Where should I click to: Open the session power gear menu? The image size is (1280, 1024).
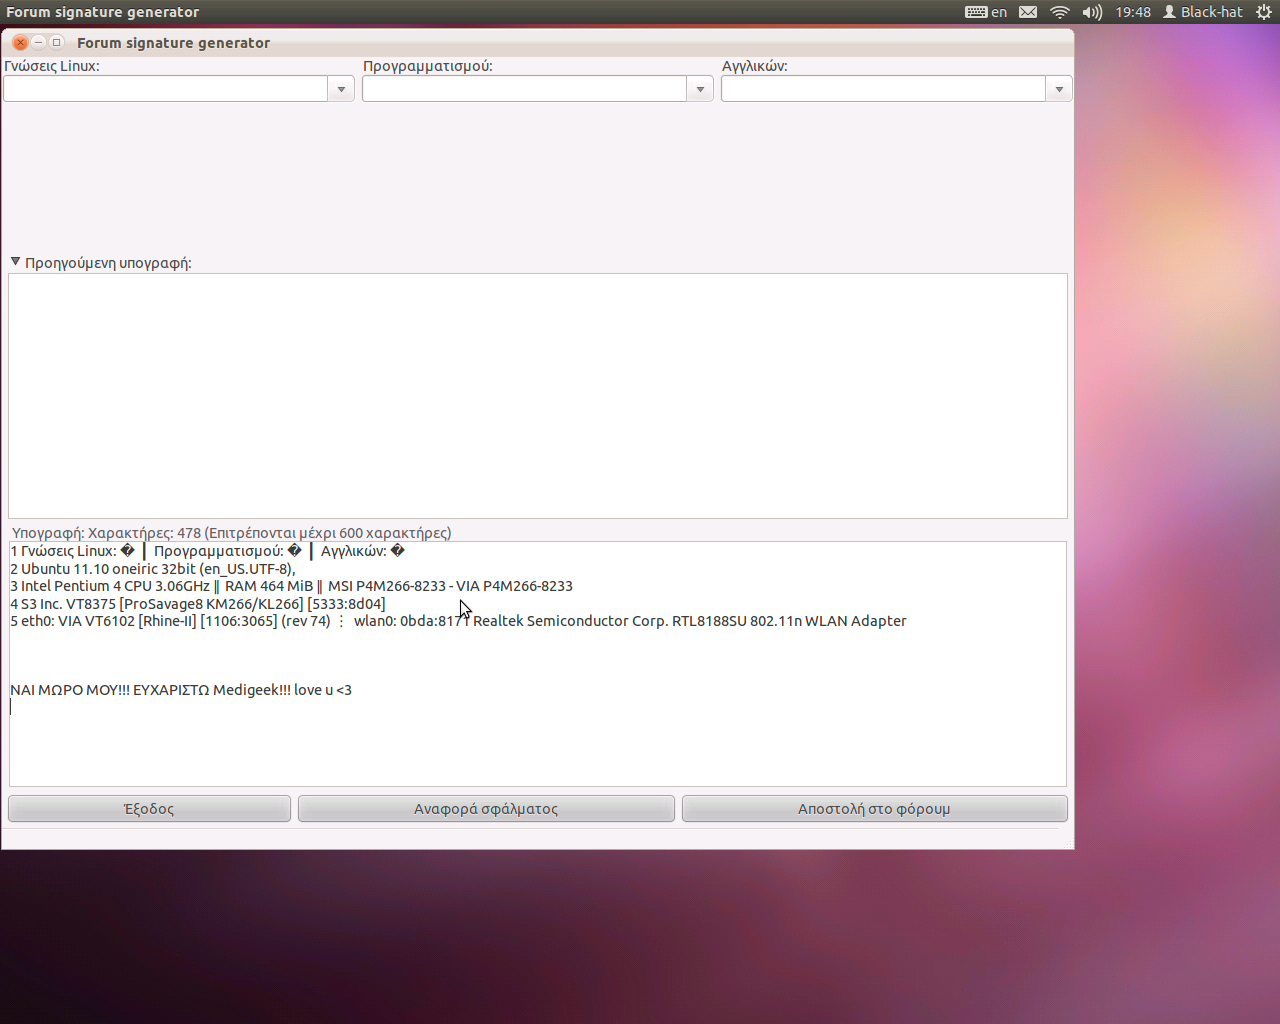tap(1264, 12)
